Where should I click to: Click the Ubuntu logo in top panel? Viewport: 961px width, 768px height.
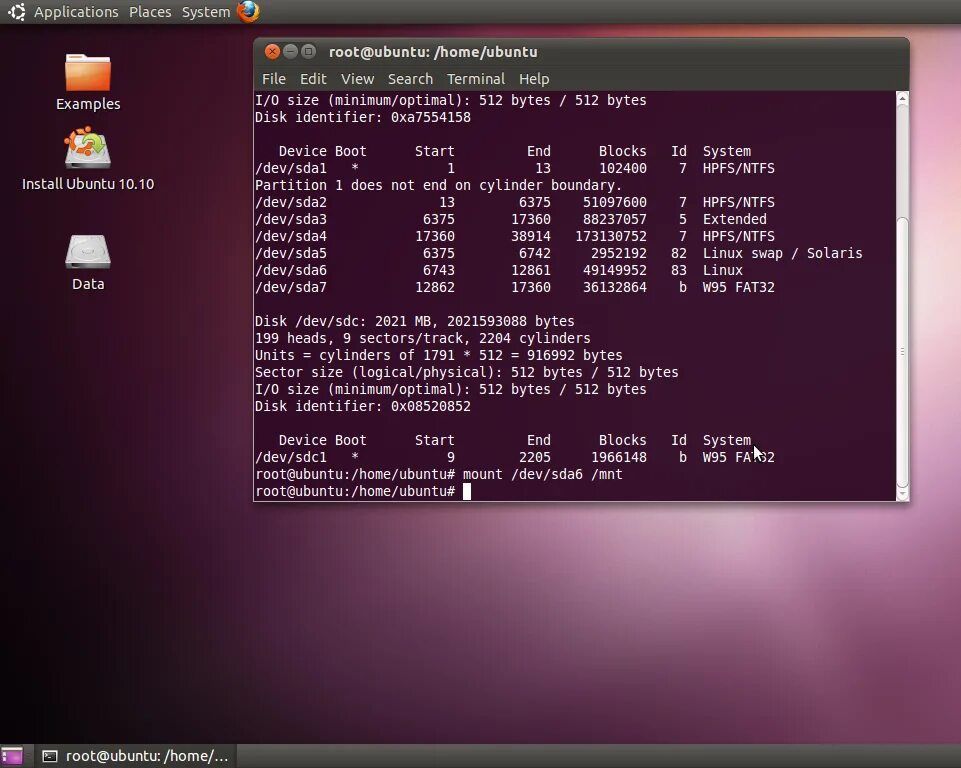tap(17, 12)
